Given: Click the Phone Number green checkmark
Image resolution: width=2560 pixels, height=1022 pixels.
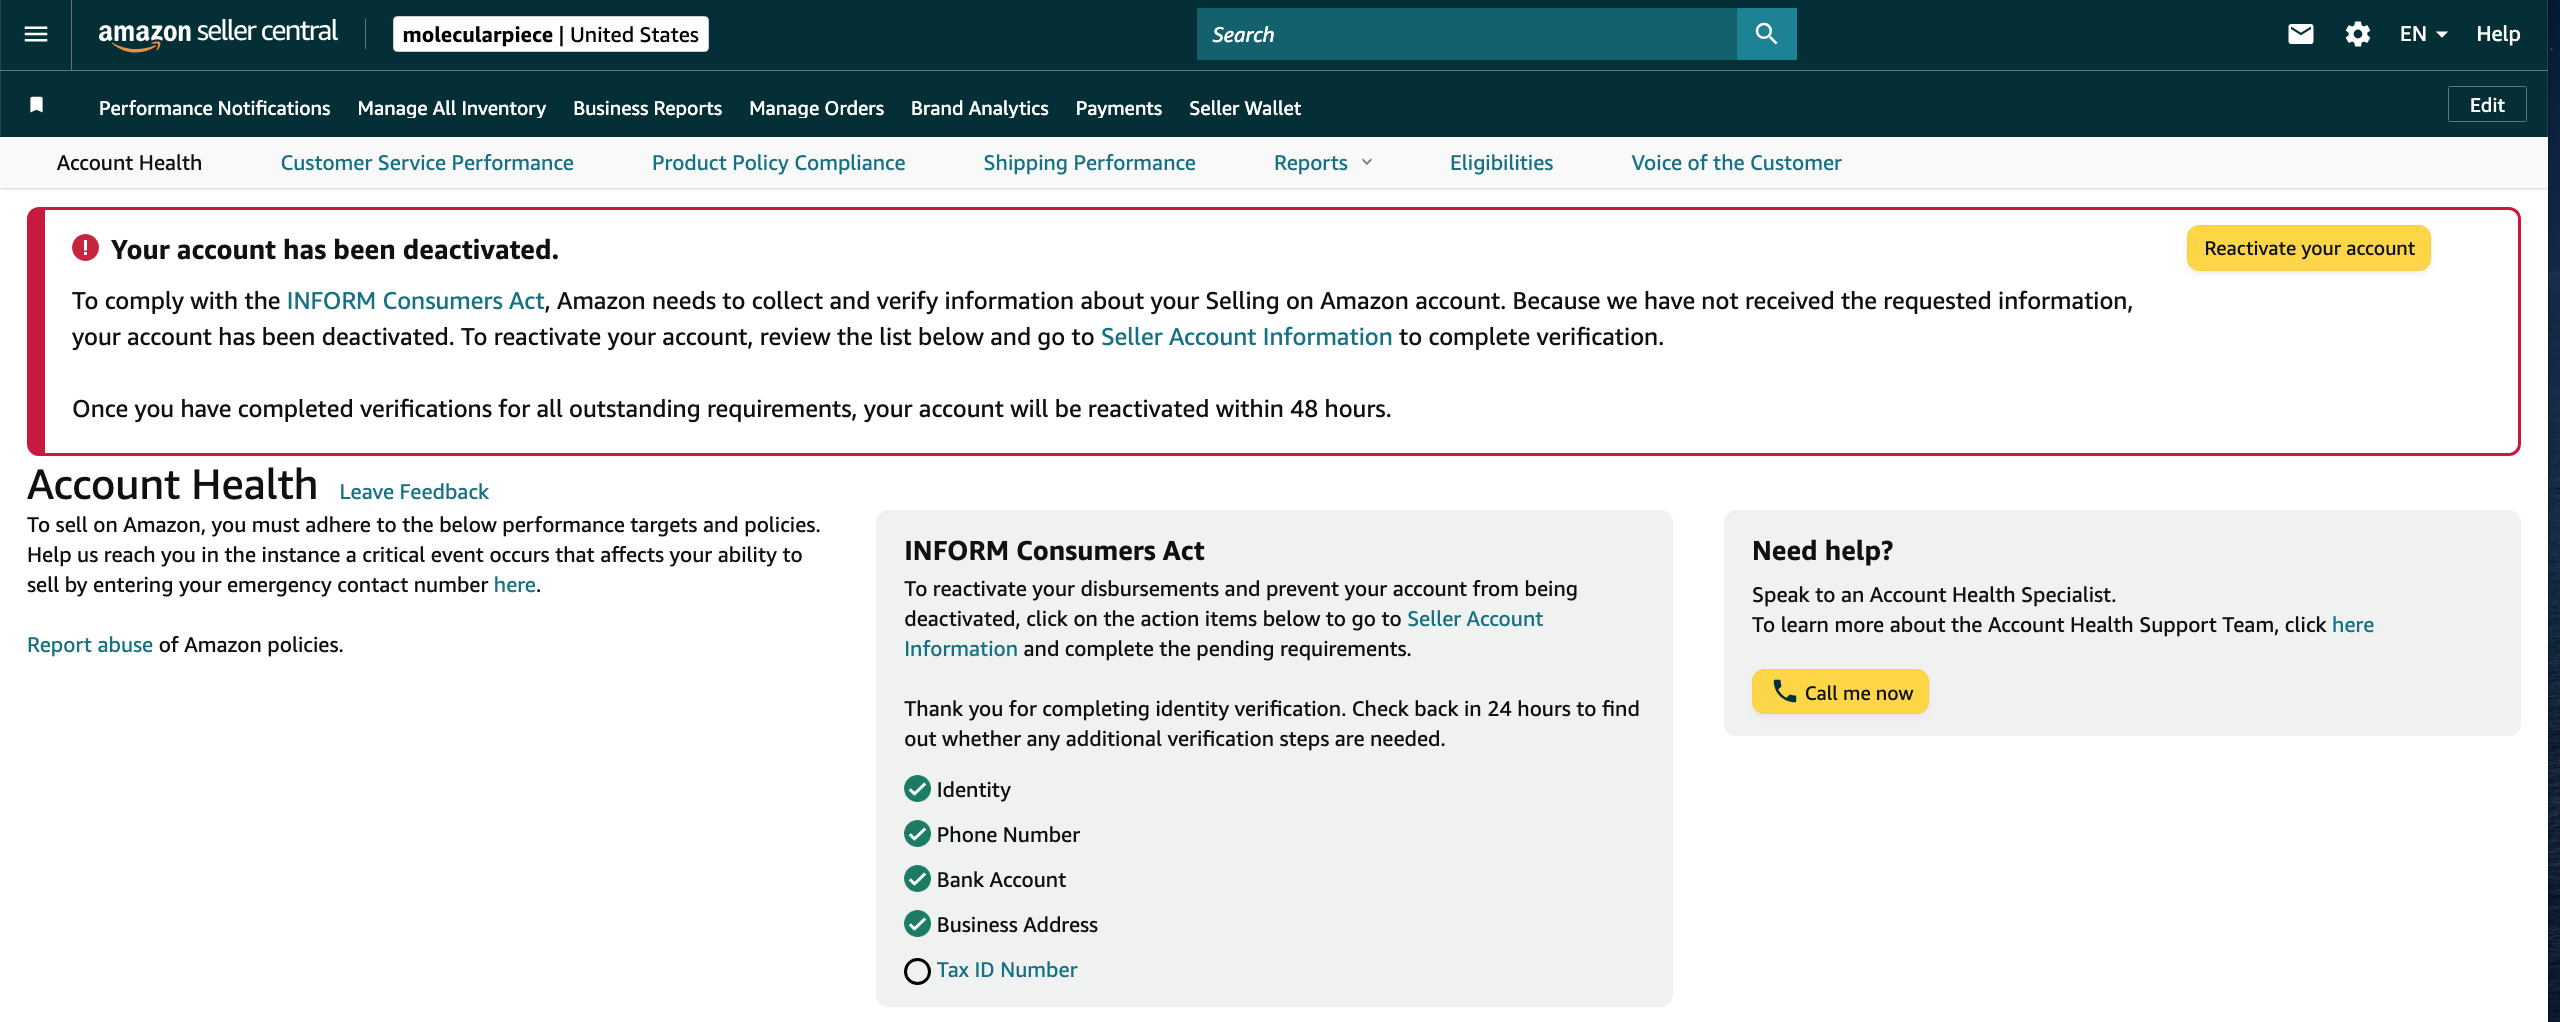Looking at the screenshot, I should tap(917, 834).
